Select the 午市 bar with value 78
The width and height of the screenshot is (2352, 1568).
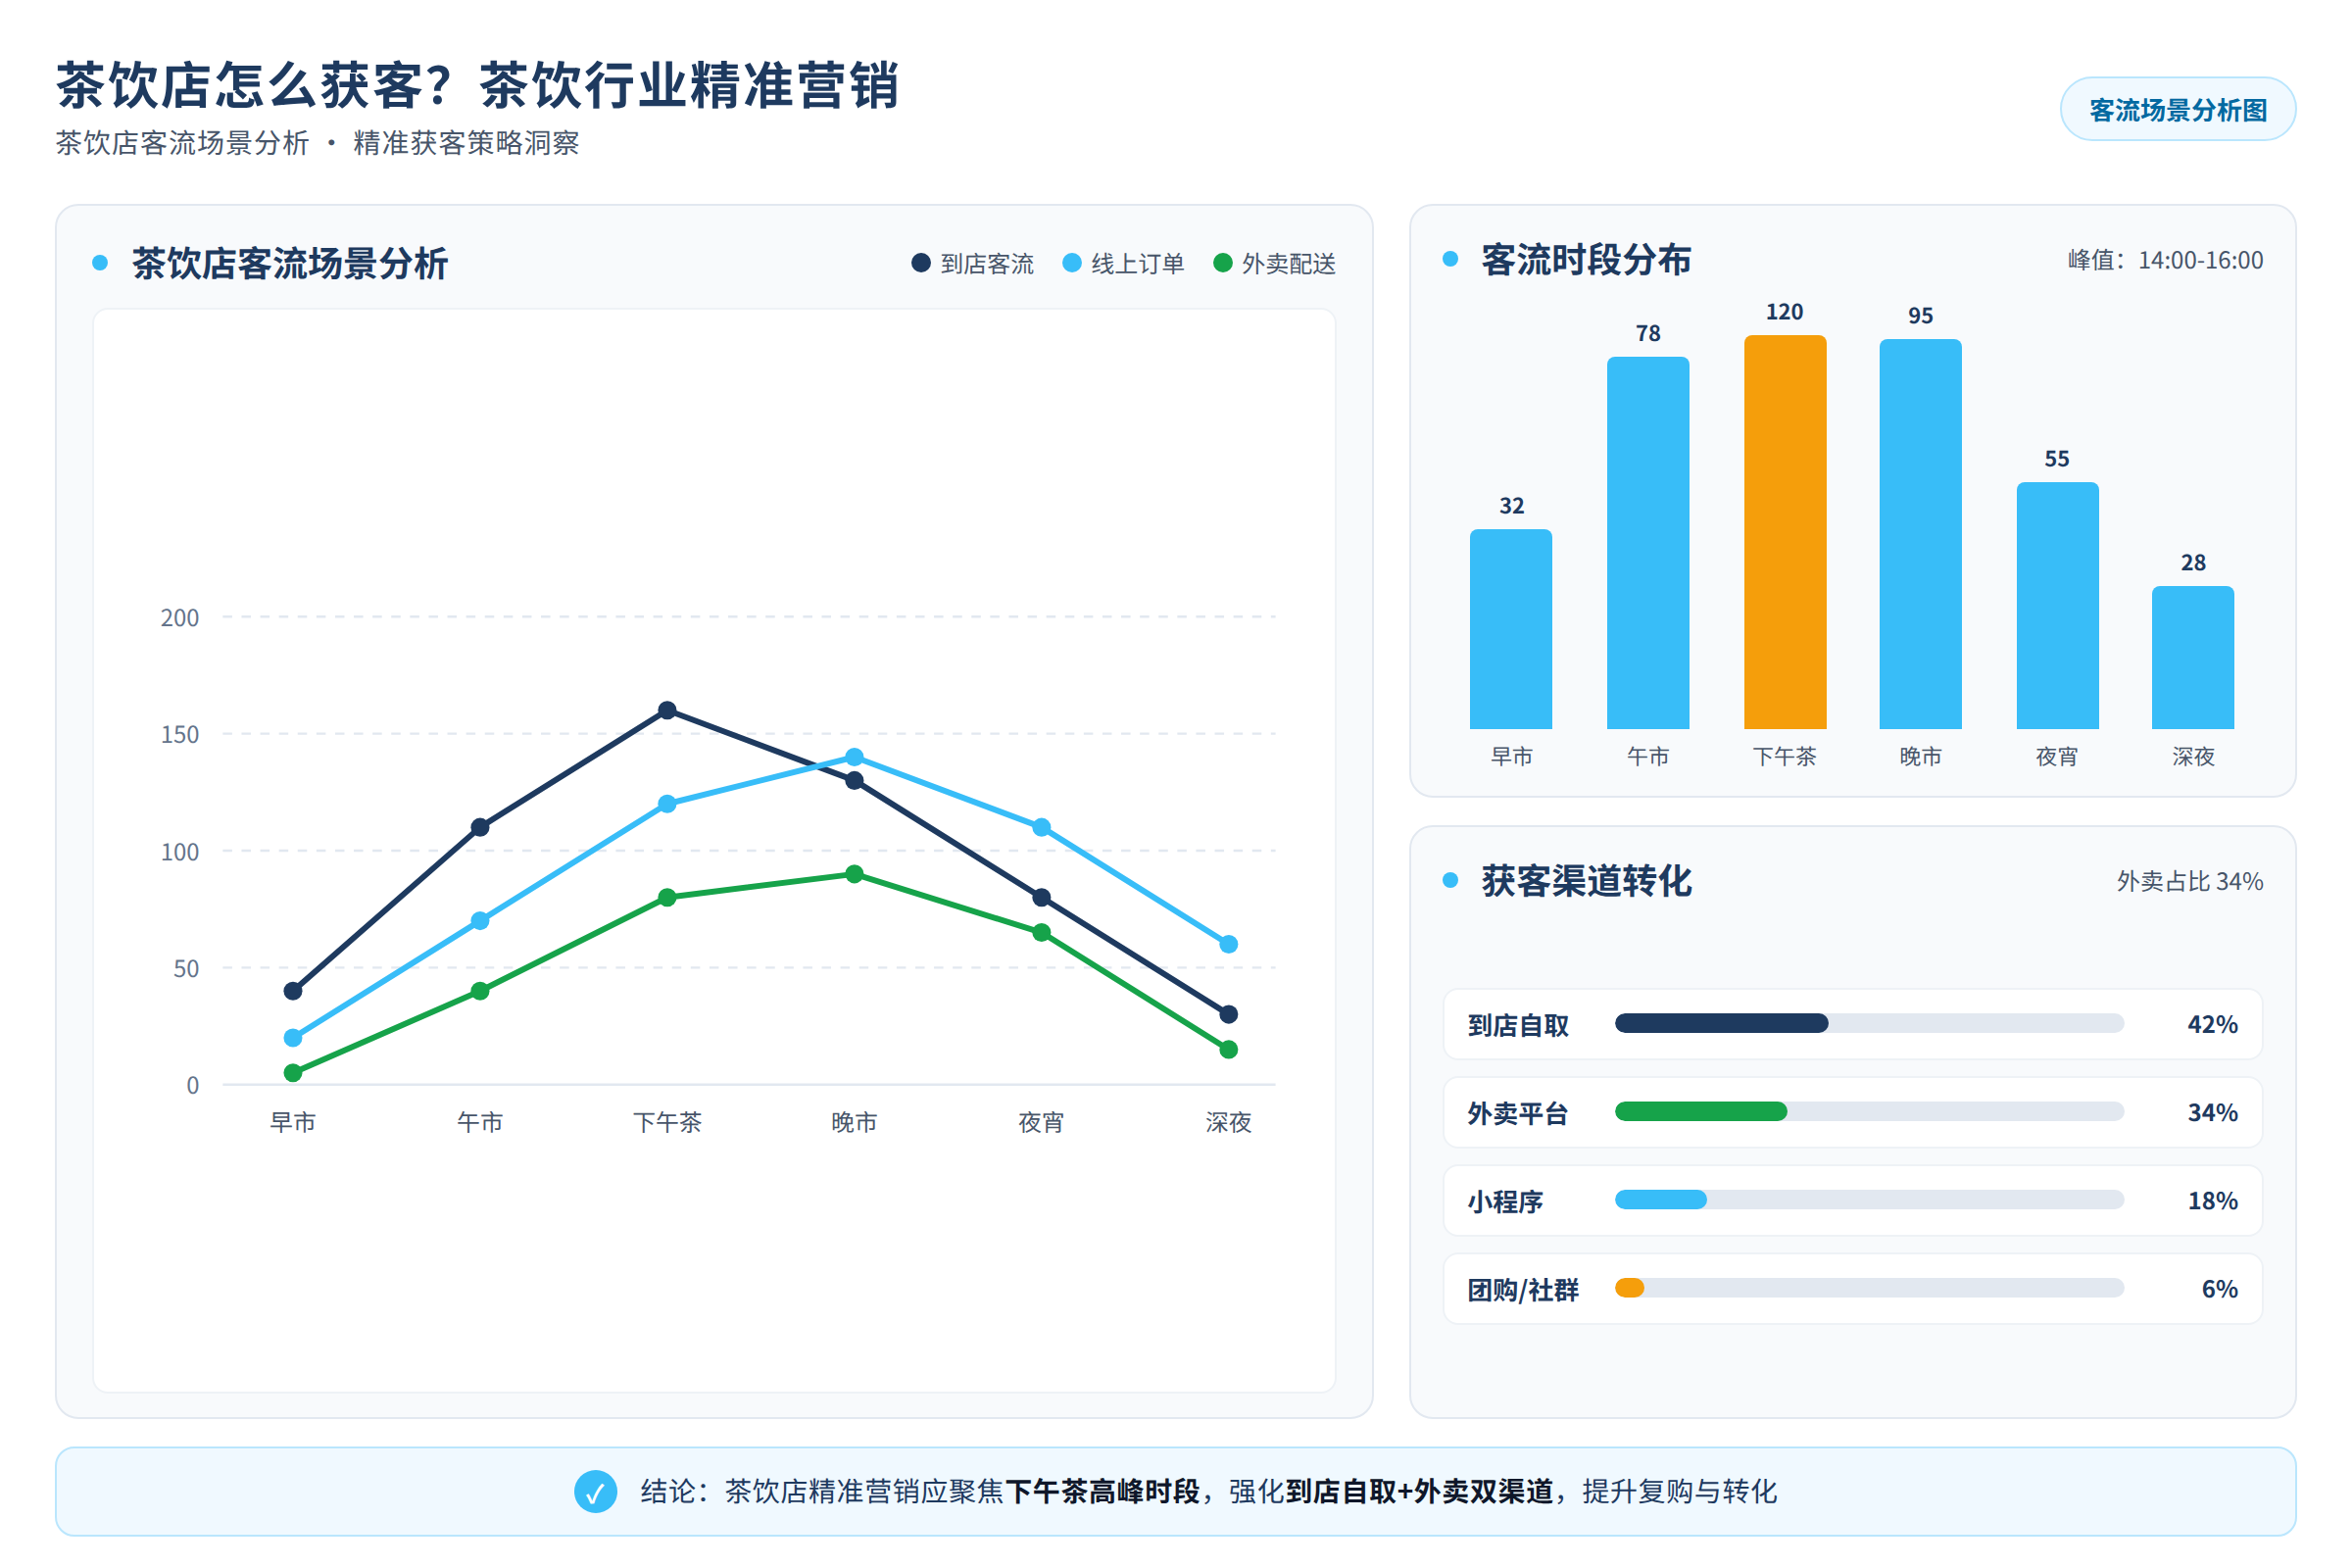[x=1648, y=543]
